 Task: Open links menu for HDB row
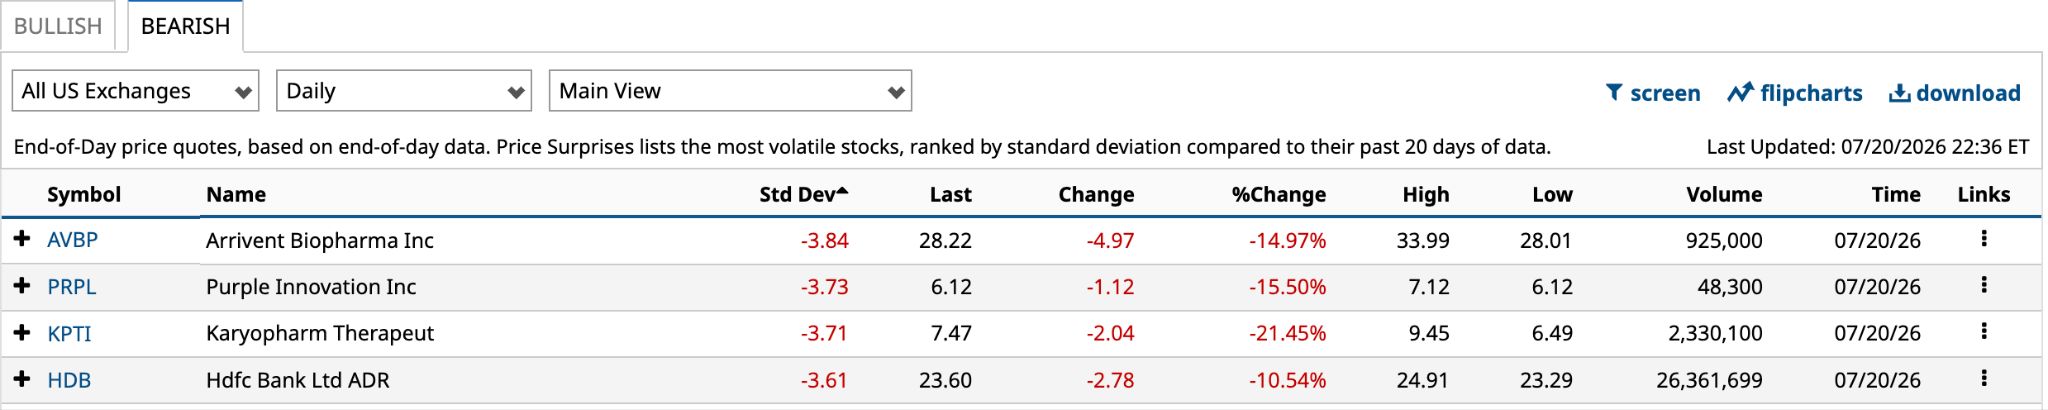coord(1983,379)
